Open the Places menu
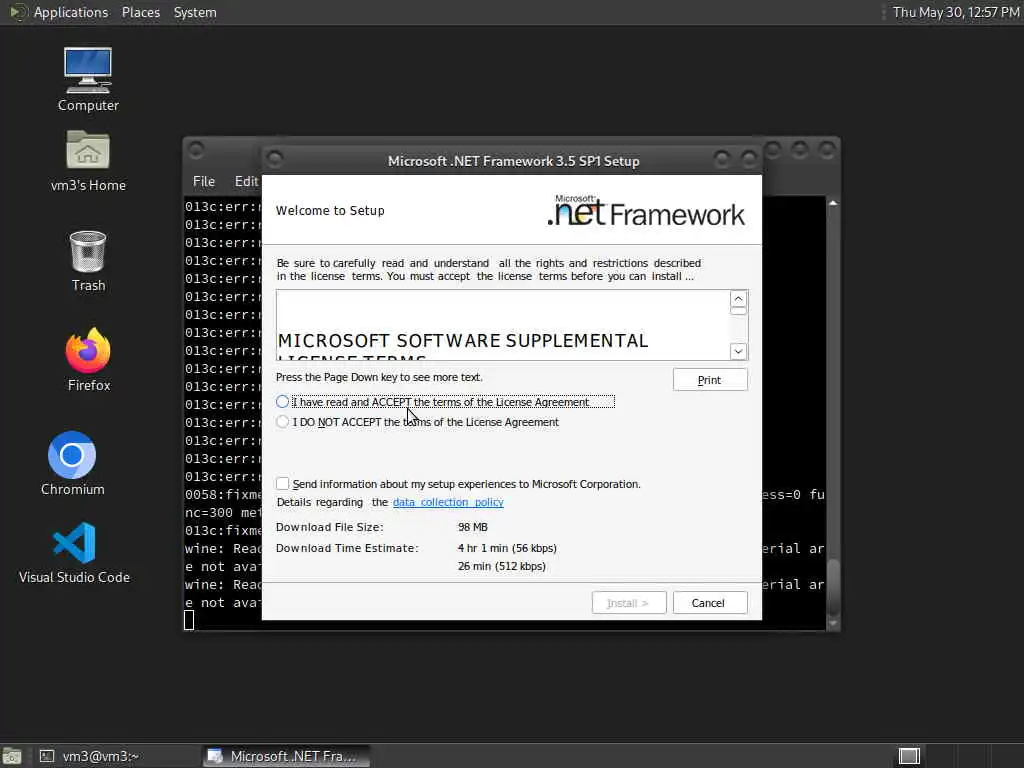 coord(140,12)
